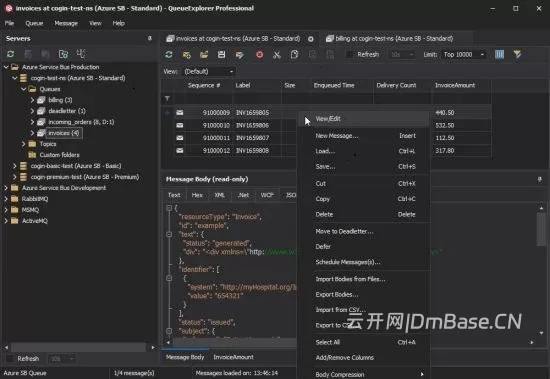Click the Servers tree horizontal scrollbar
This screenshot has width=550, height=379.
point(79,347)
